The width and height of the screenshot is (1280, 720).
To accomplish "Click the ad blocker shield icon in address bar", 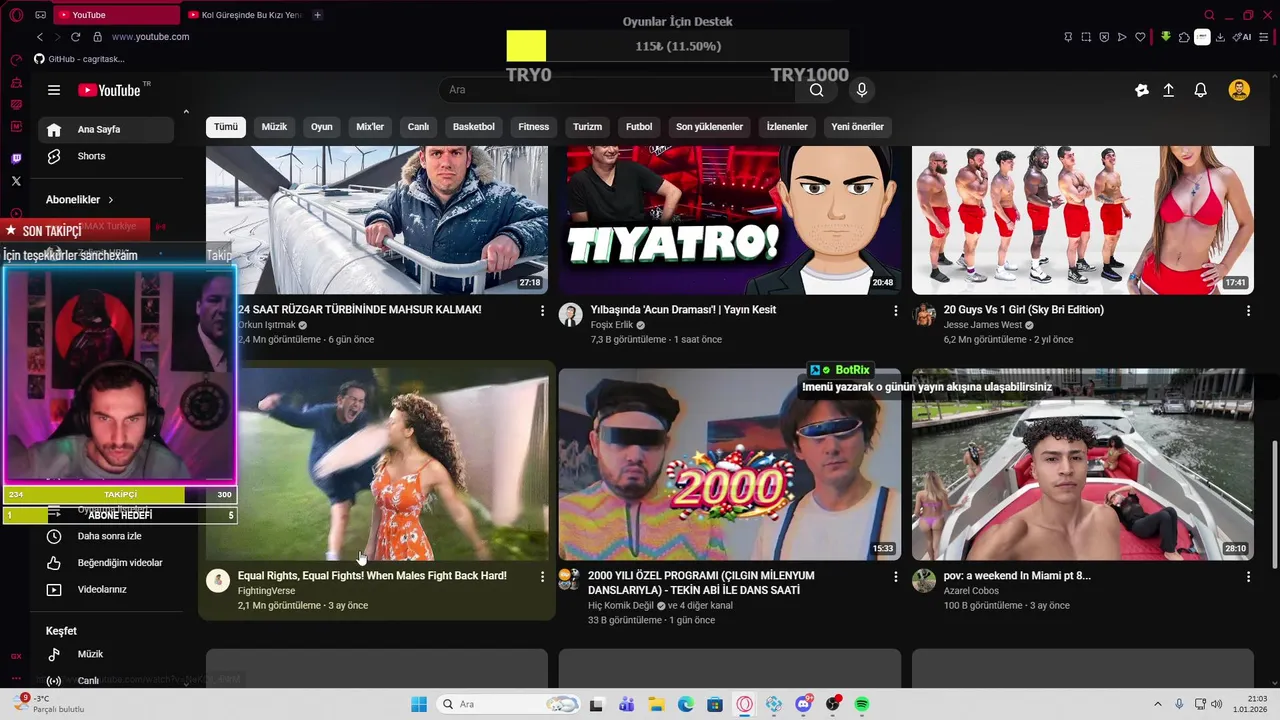I will coord(1104,37).
